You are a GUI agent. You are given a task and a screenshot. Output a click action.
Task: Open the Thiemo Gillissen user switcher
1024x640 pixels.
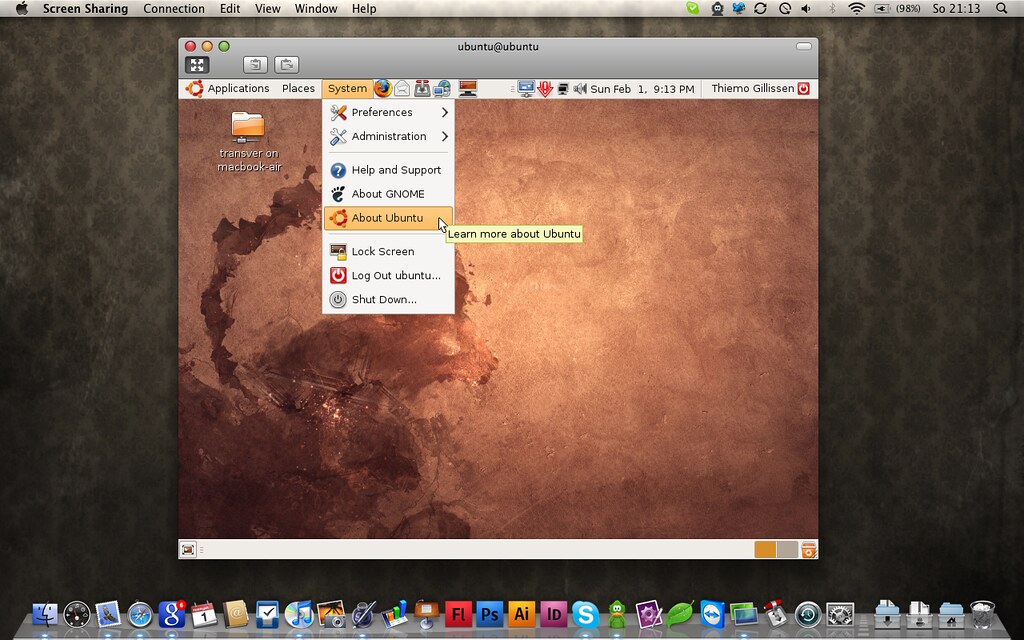coord(752,88)
